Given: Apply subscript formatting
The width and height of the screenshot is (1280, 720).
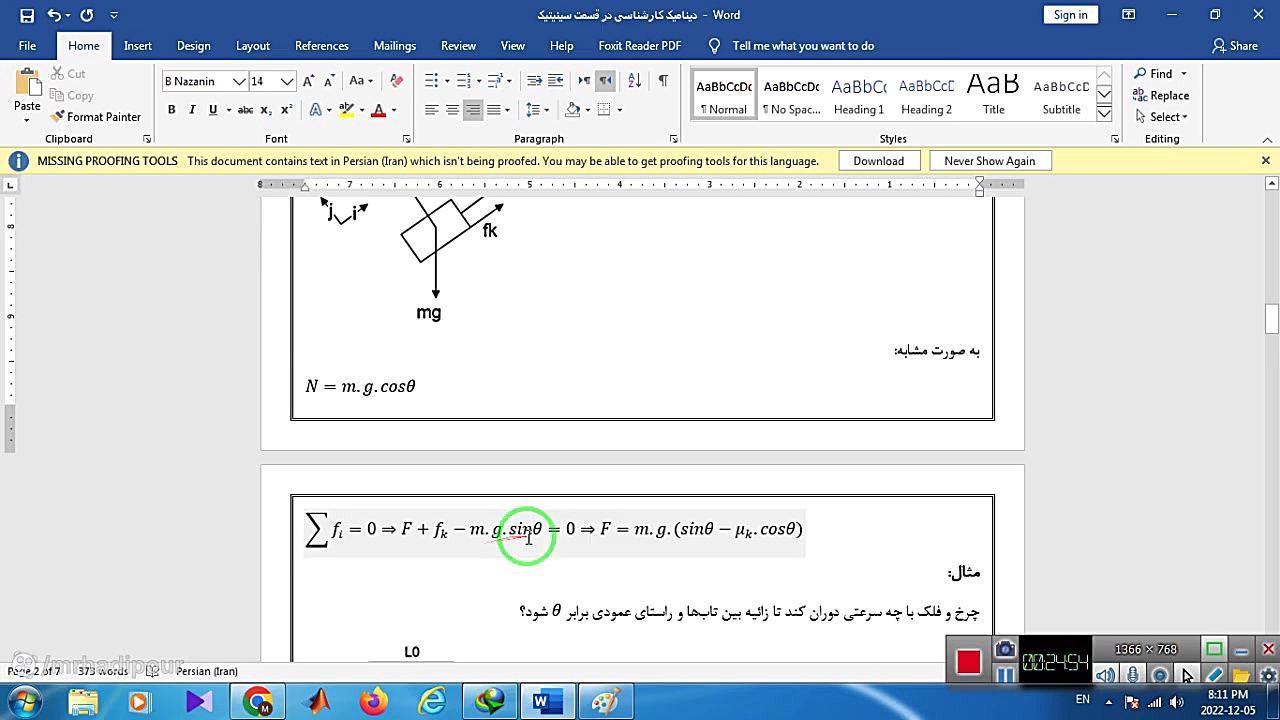Looking at the screenshot, I should pyautogui.click(x=266, y=110).
